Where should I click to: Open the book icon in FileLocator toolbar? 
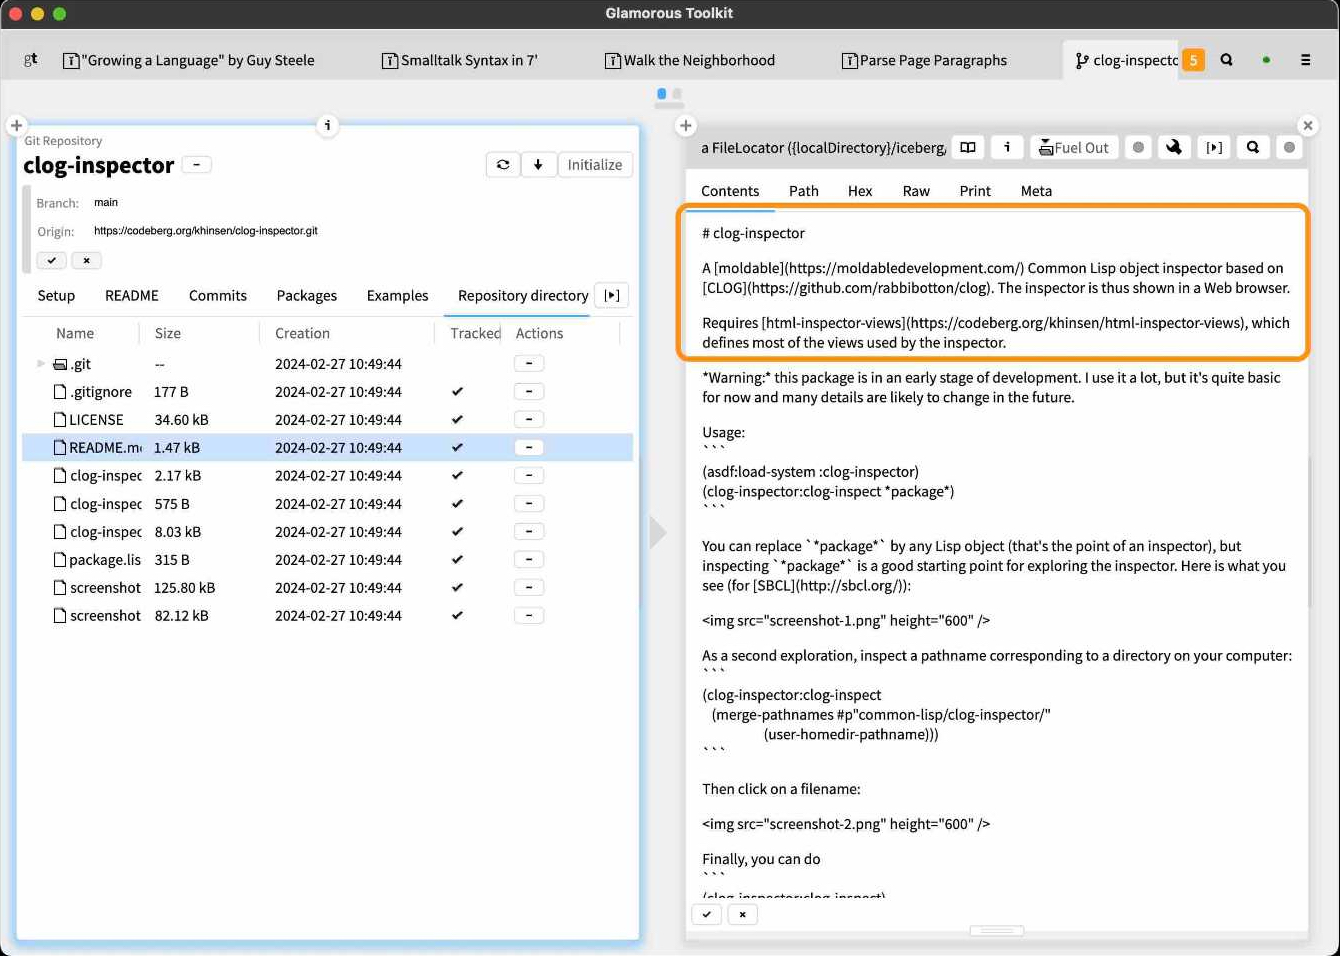[968, 147]
